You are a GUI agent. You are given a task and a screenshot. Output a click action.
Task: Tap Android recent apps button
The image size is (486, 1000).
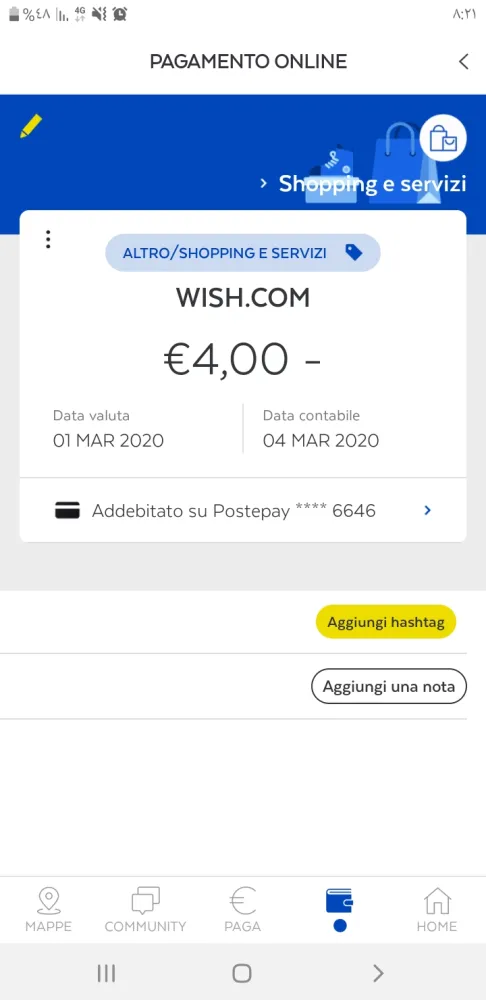tap(107, 973)
